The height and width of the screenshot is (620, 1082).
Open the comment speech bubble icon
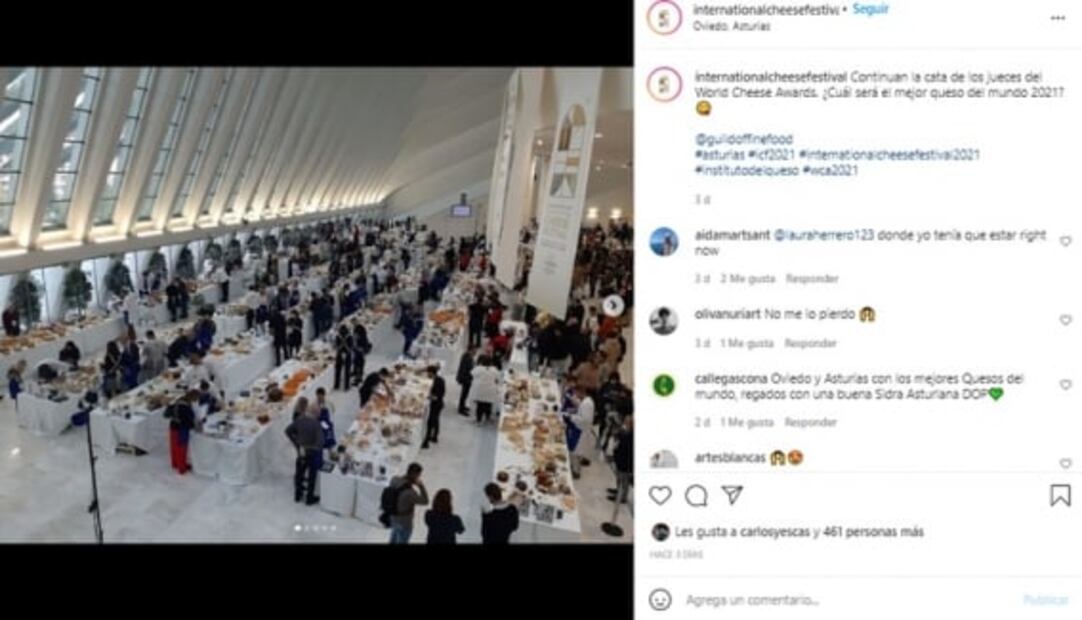tap(696, 496)
